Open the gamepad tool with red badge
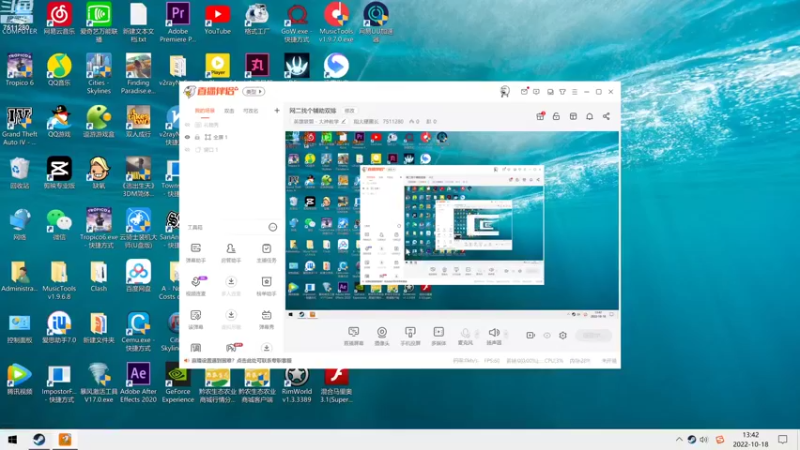The width and height of the screenshot is (800, 450). point(232,348)
